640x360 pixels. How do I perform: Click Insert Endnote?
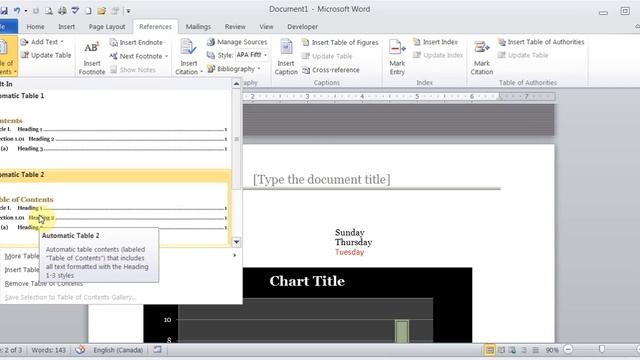point(136,42)
